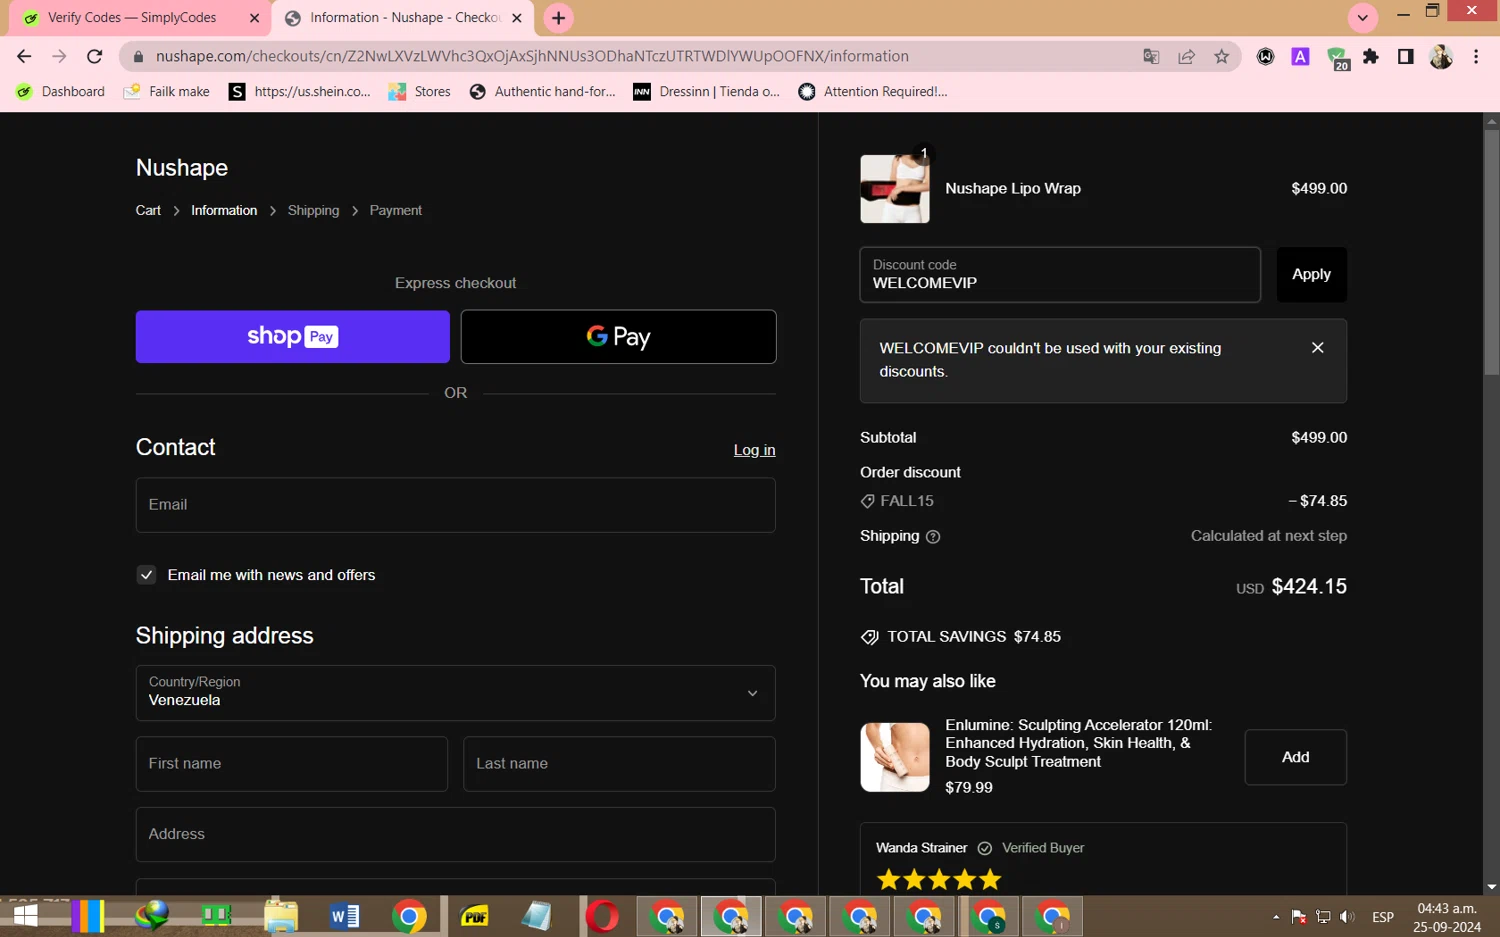Open the Windscribe extension icon
Image resolution: width=1500 pixels, height=937 pixels.
point(1265,57)
